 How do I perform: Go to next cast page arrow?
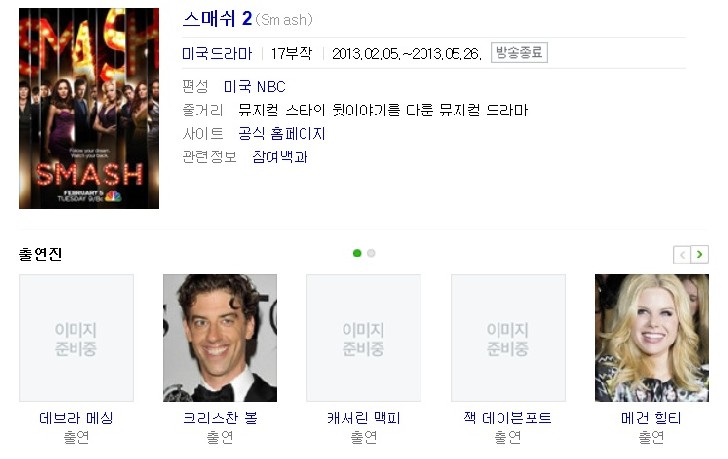[700, 254]
